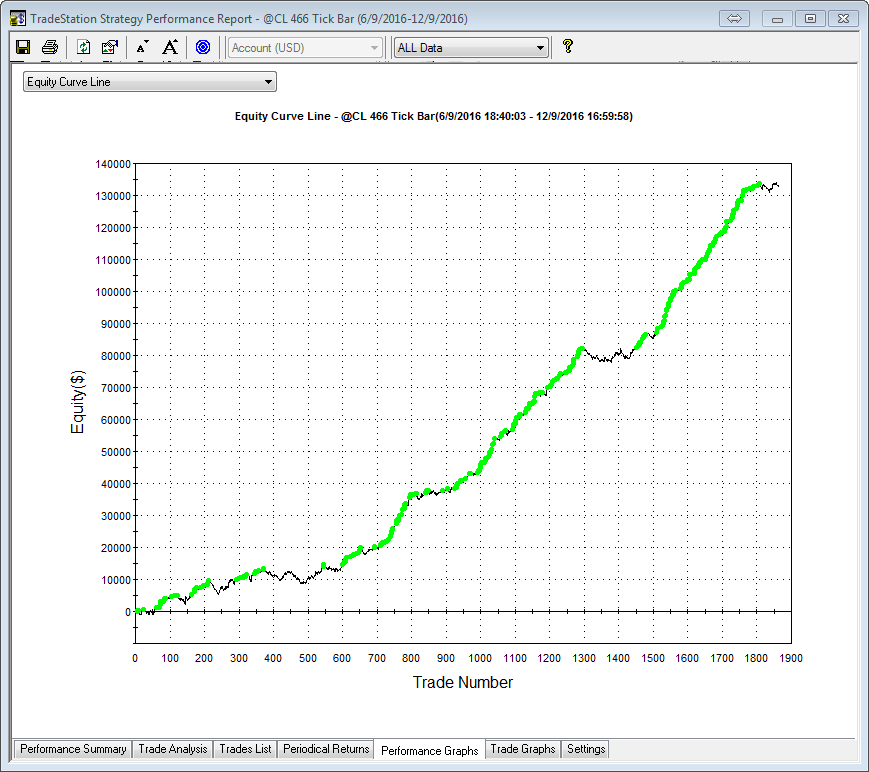Click the Account (USD) combo box
The height and width of the screenshot is (772, 869).
pos(305,47)
